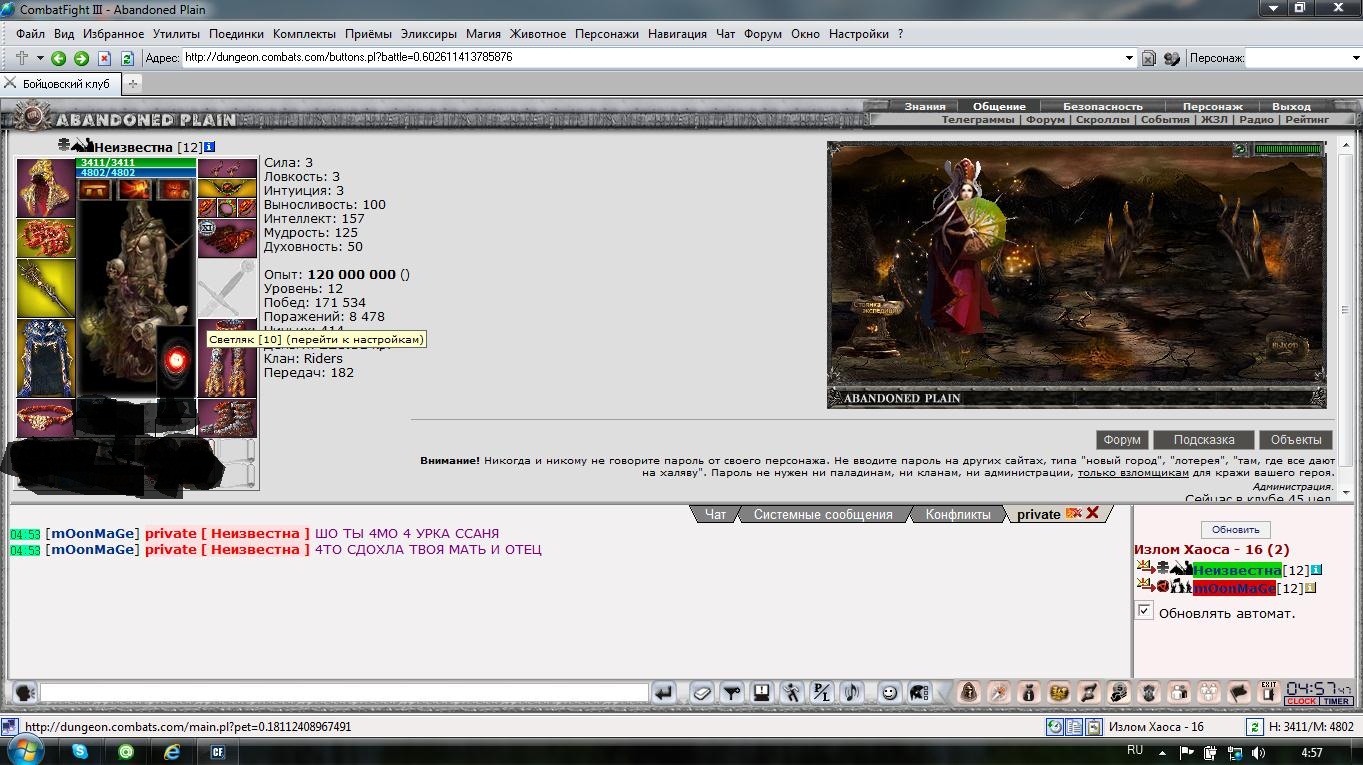Switch to the Конфликты chat tab
Viewport: 1363px width, 765px height.
tap(958, 514)
